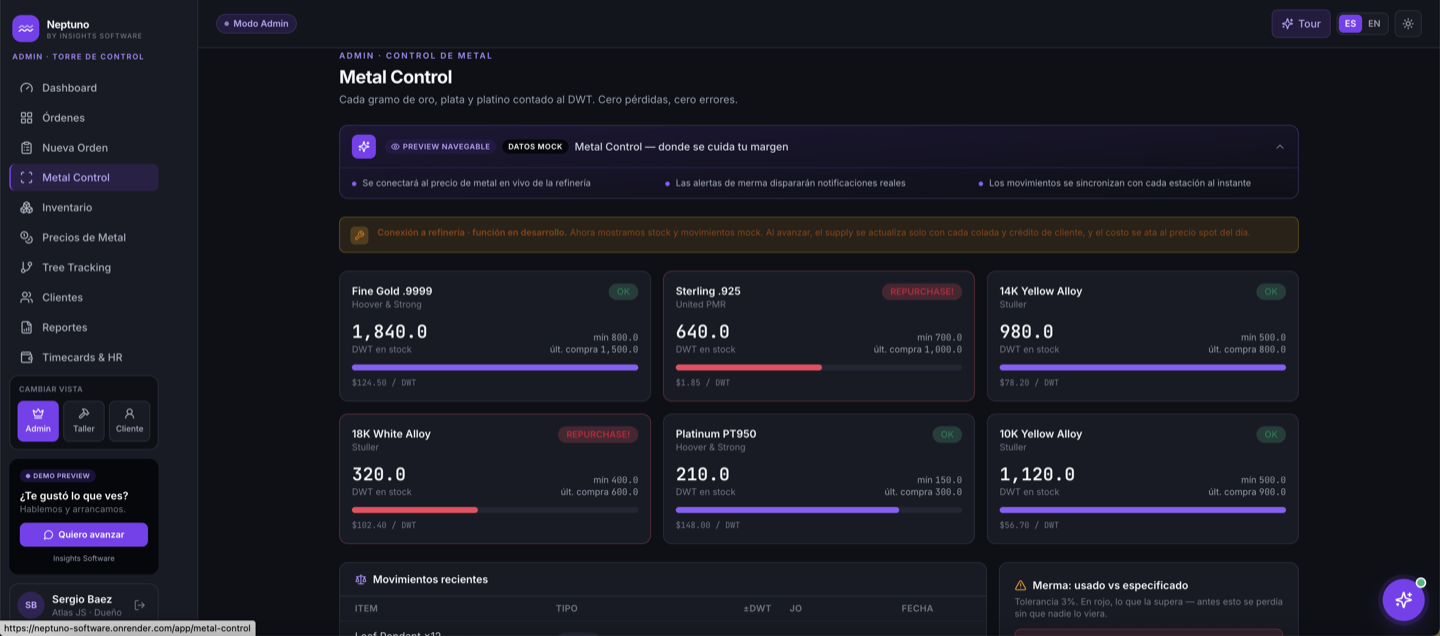Click Sterling .925 stock progress bar
Image resolution: width=1440 pixels, height=636 pixels.
coord(819,368)
